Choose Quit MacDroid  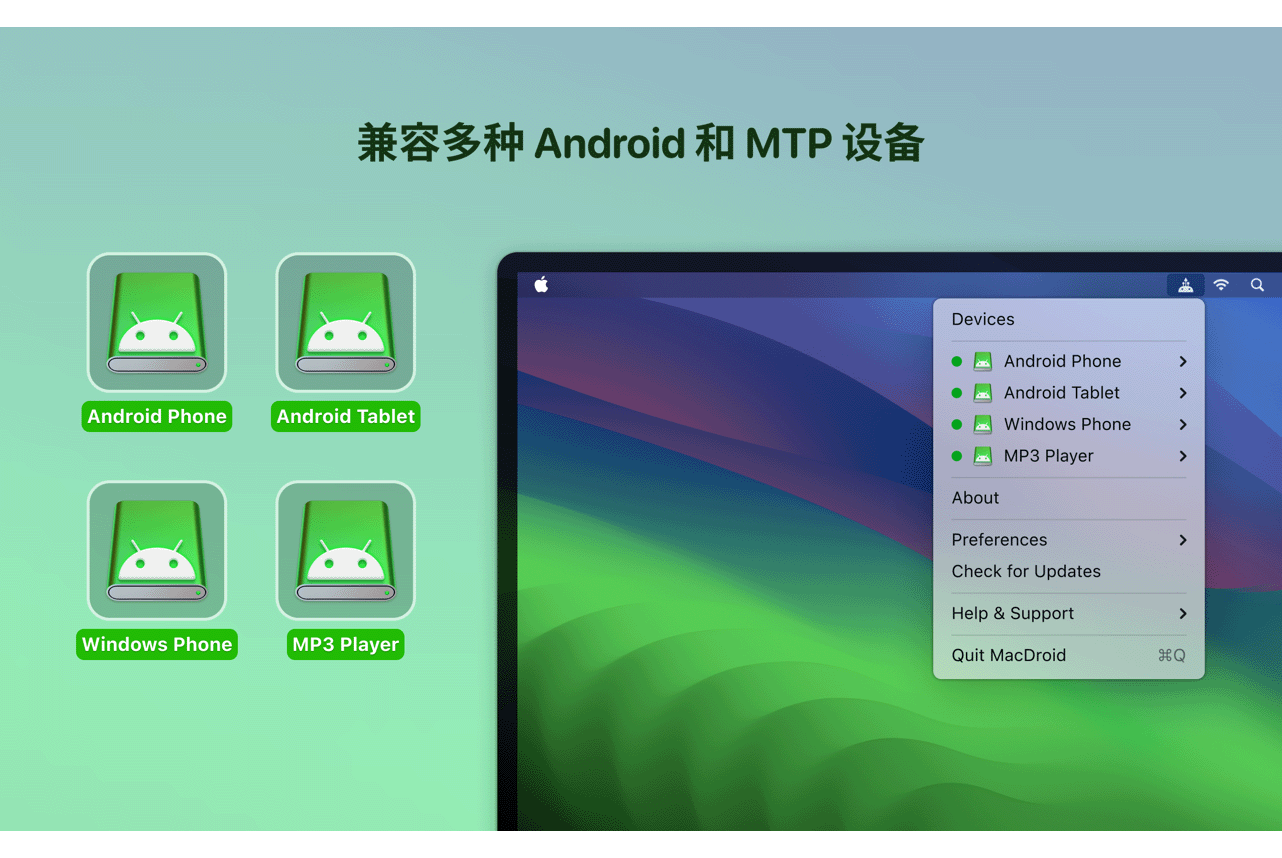click(x=1069, y=656)
